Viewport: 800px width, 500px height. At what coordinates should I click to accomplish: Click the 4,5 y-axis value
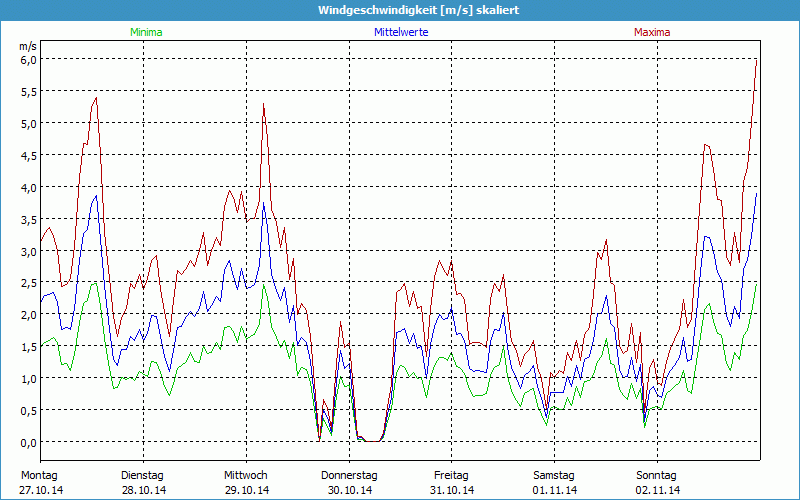point(29,155)
